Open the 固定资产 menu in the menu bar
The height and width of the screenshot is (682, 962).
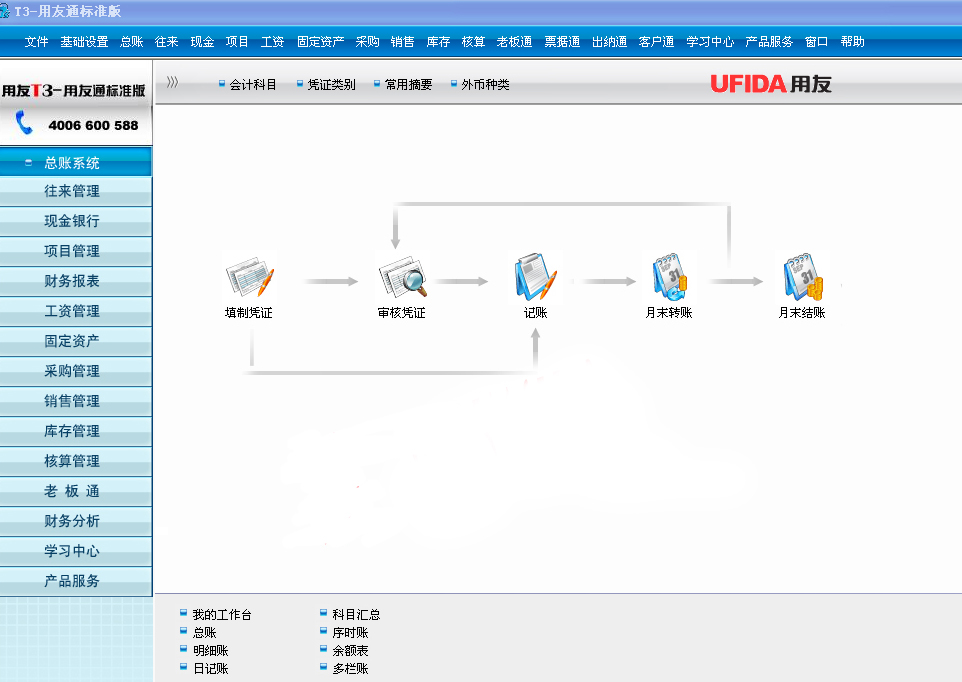[x=320, y=42]
